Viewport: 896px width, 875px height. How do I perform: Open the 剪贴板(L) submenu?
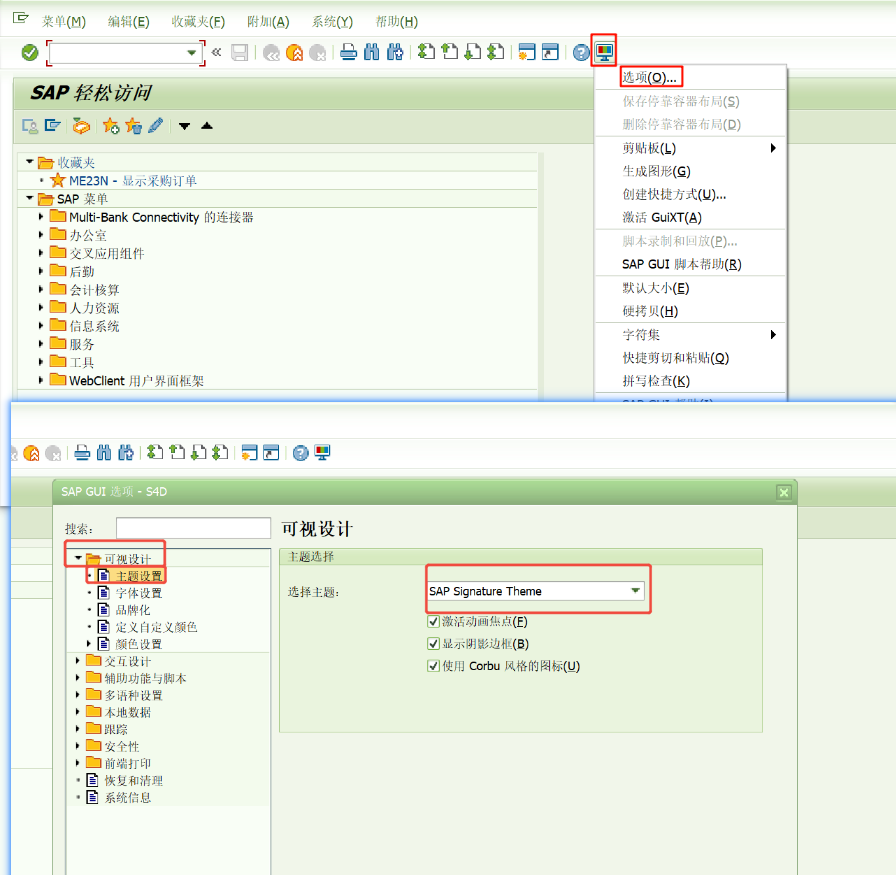pos(690,149)
